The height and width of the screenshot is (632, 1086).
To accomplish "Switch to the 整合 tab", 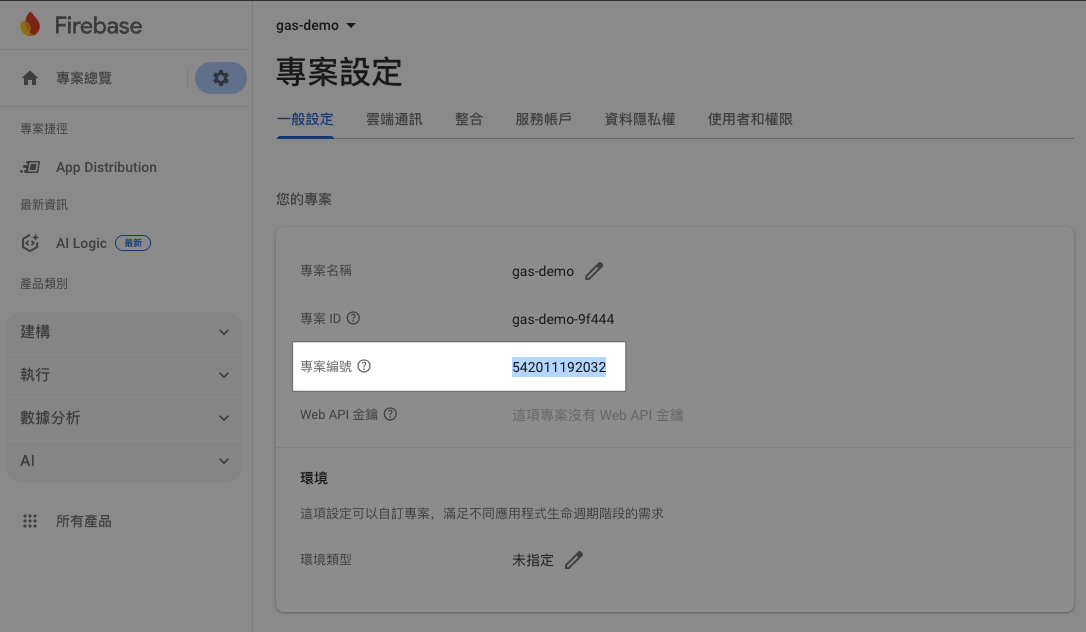I will 469,119.
